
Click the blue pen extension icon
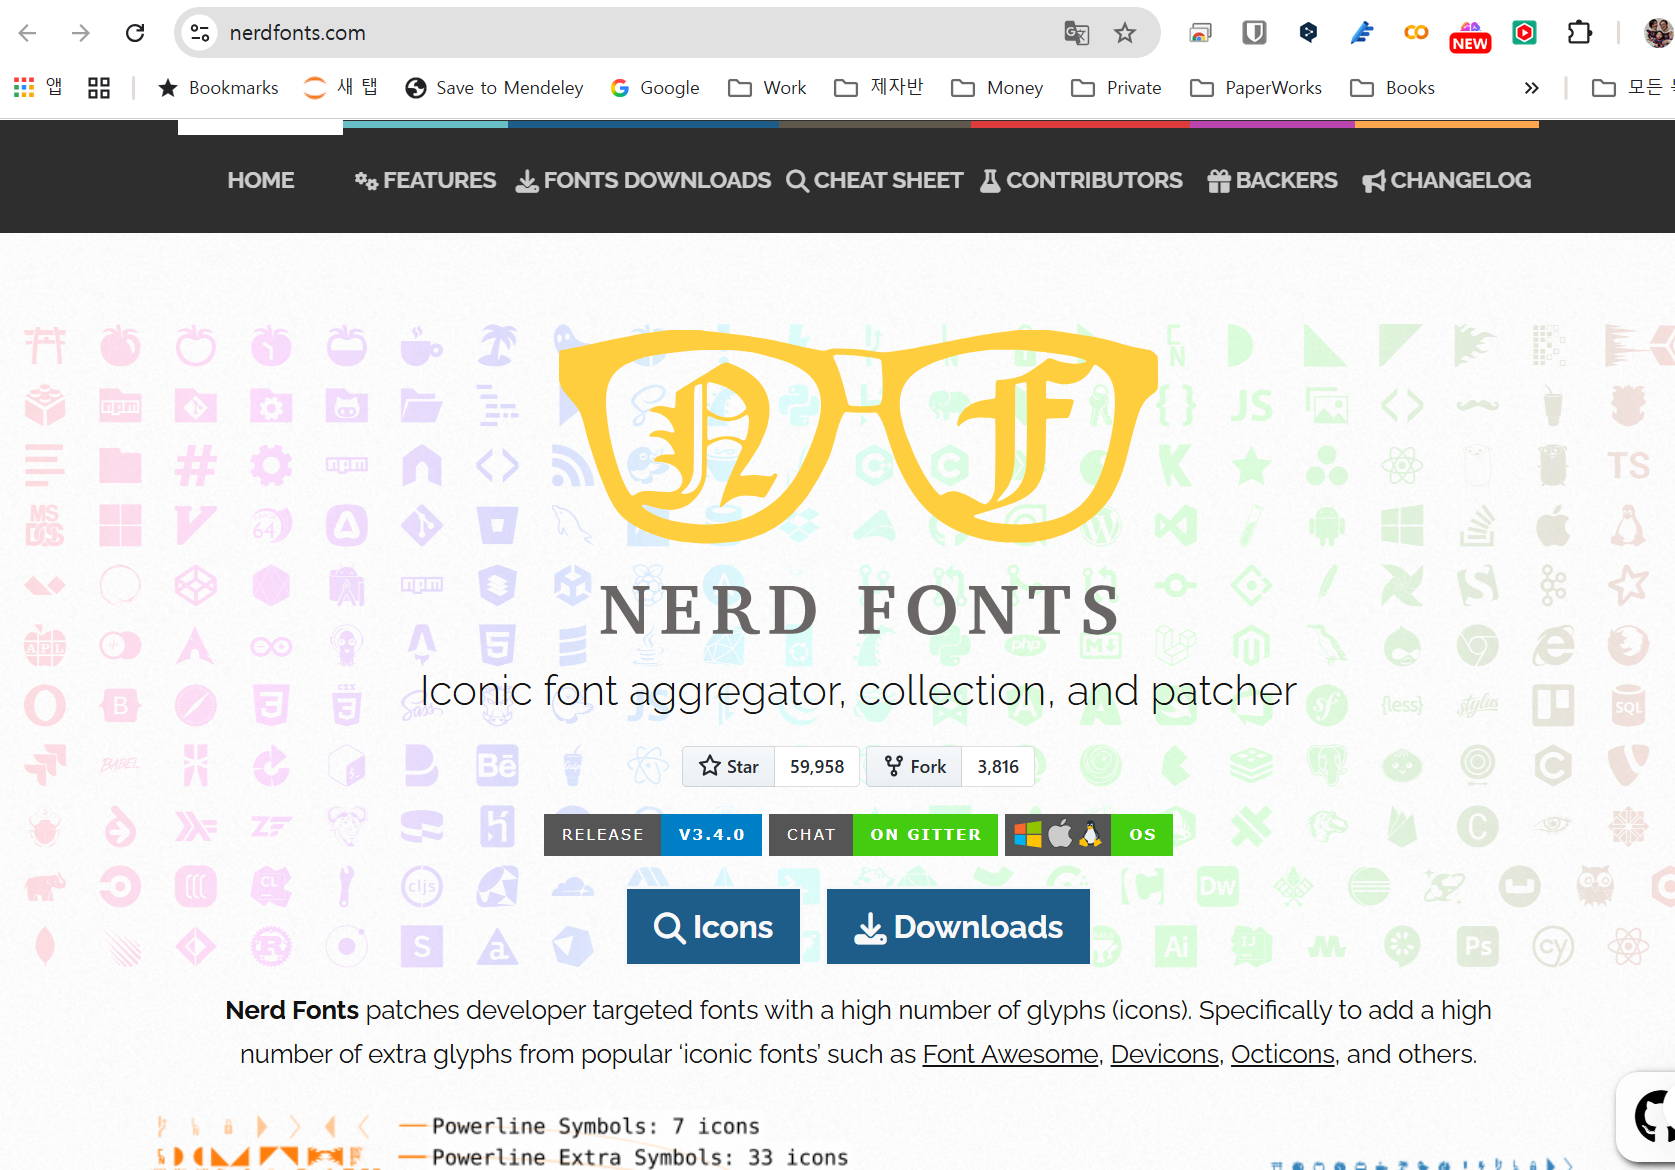pyautogui.click(x=1362, y=33)
